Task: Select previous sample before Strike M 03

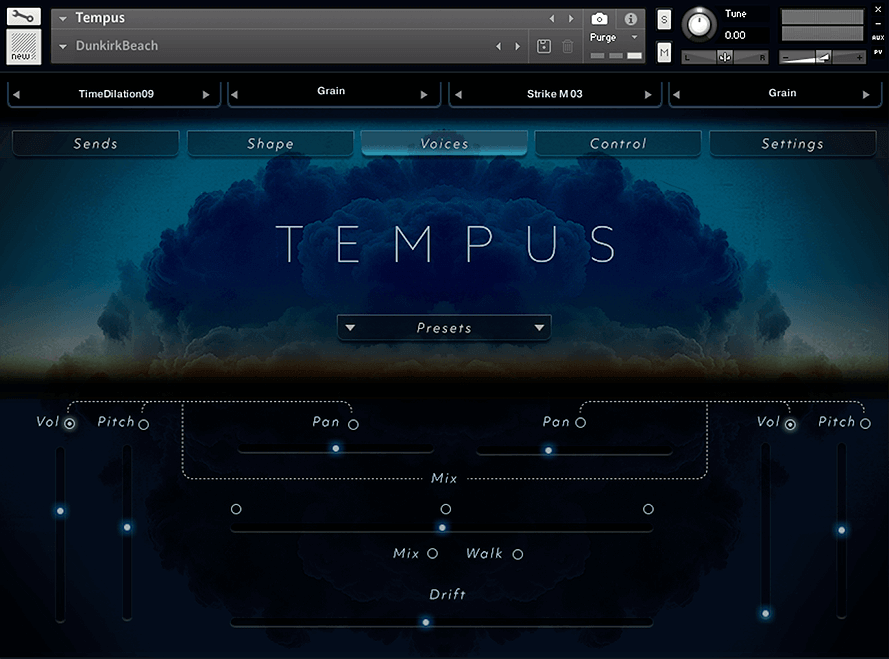Action: coord(457,94)
